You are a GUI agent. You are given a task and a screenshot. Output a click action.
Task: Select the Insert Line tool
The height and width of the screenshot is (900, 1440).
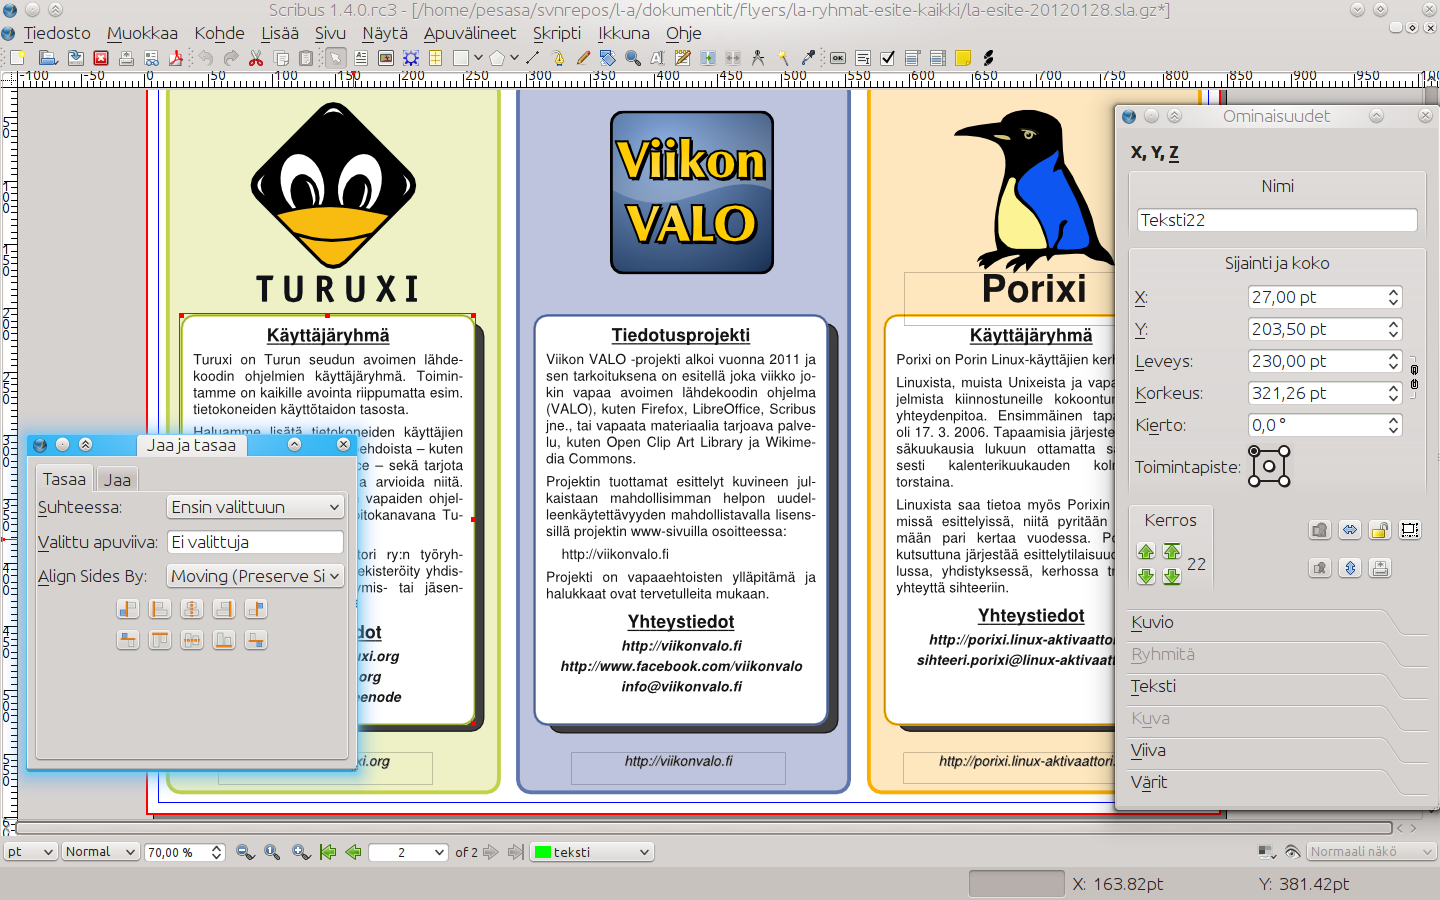pyautogui.click(x=533, y=58)
